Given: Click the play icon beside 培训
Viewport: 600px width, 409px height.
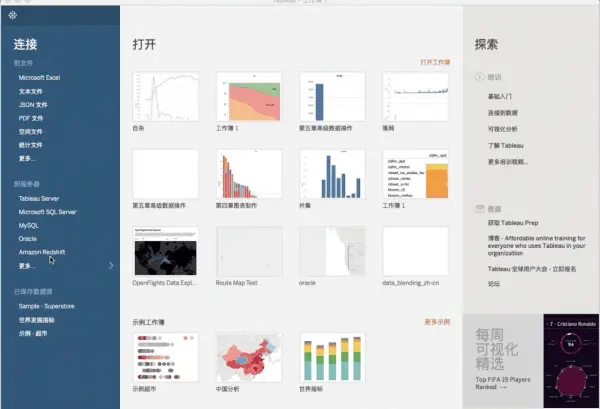Looking at the screenshot, I should point(479,77).
